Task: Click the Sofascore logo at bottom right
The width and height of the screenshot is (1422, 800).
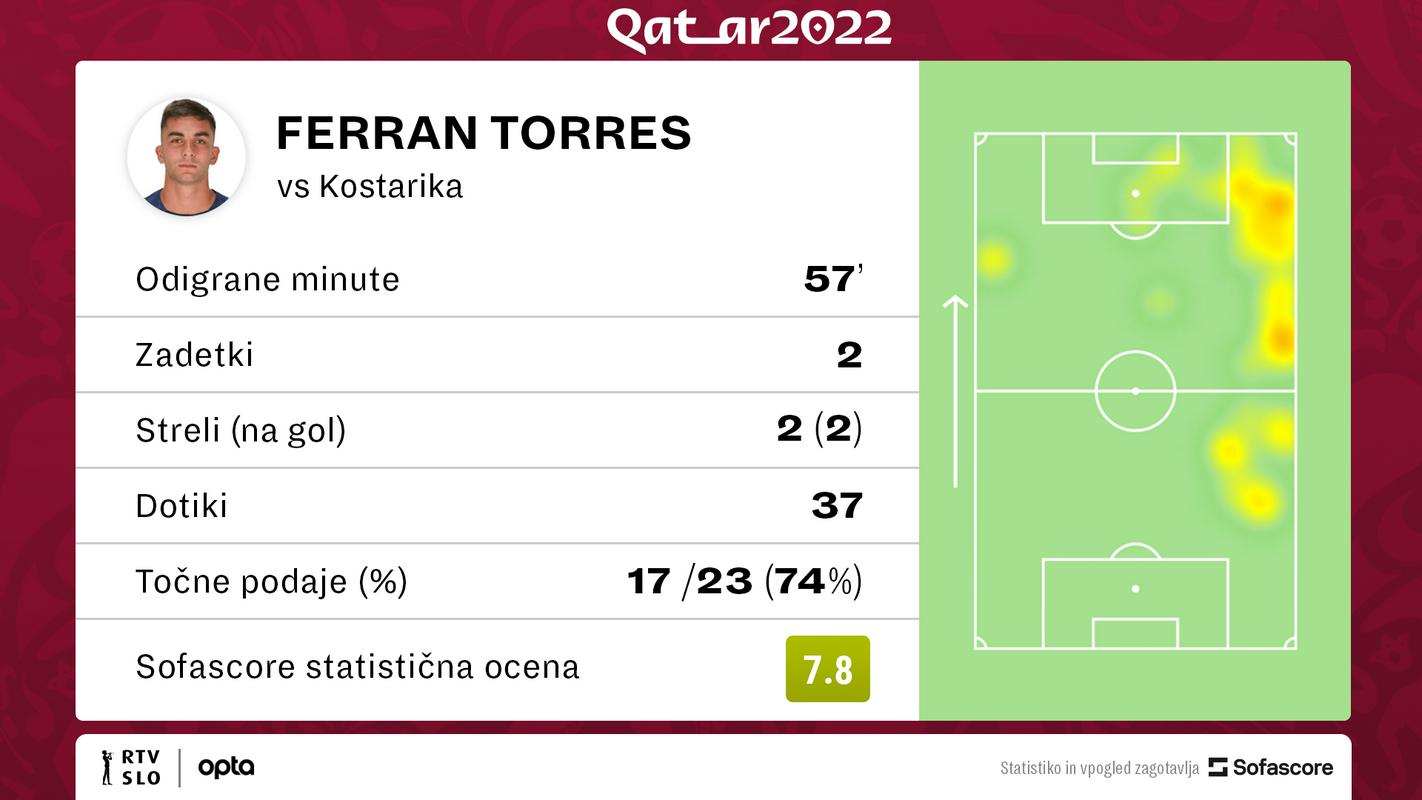Action: (x=1271, y=767)
